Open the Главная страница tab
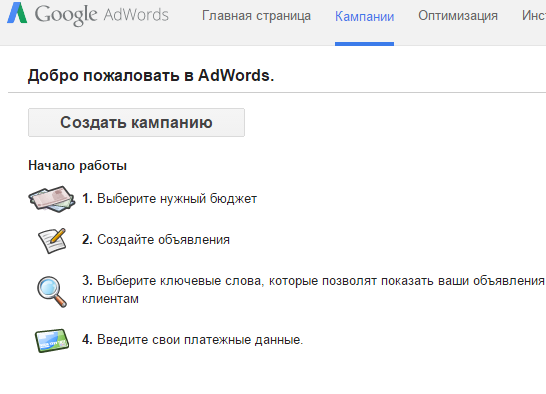 pyautogui.click(x=256, y=16)
